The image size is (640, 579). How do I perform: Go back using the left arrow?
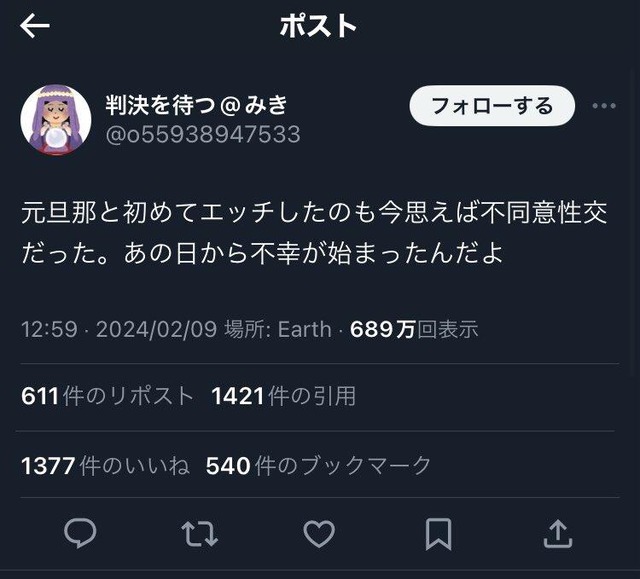[x=35, y=26]
